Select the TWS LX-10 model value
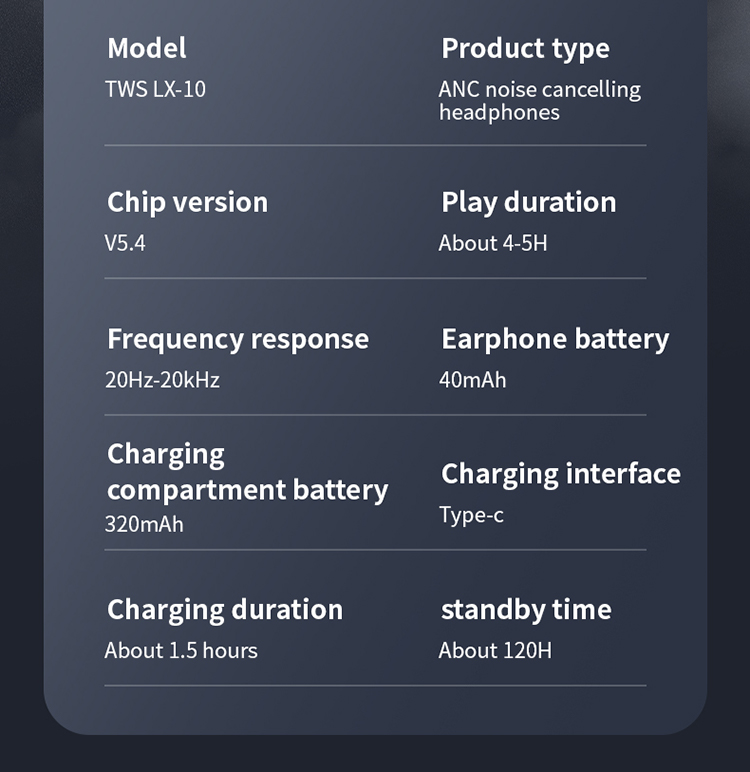This screenshot has width=750, height=772. pos(156,89)
